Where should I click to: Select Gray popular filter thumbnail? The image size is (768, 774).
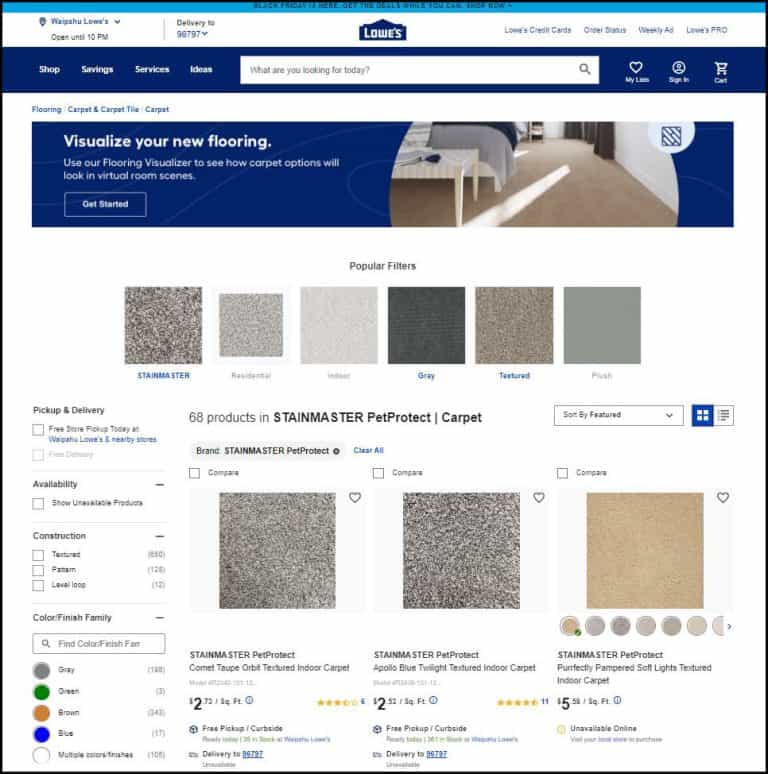pos(426,325)
